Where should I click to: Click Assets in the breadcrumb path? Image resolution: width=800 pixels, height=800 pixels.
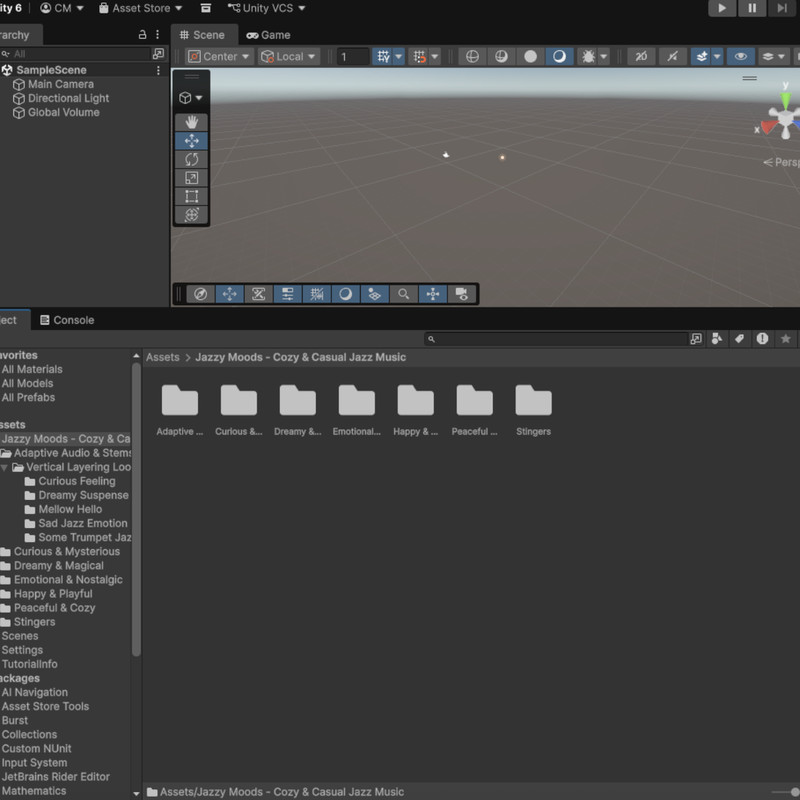[163, 358]
